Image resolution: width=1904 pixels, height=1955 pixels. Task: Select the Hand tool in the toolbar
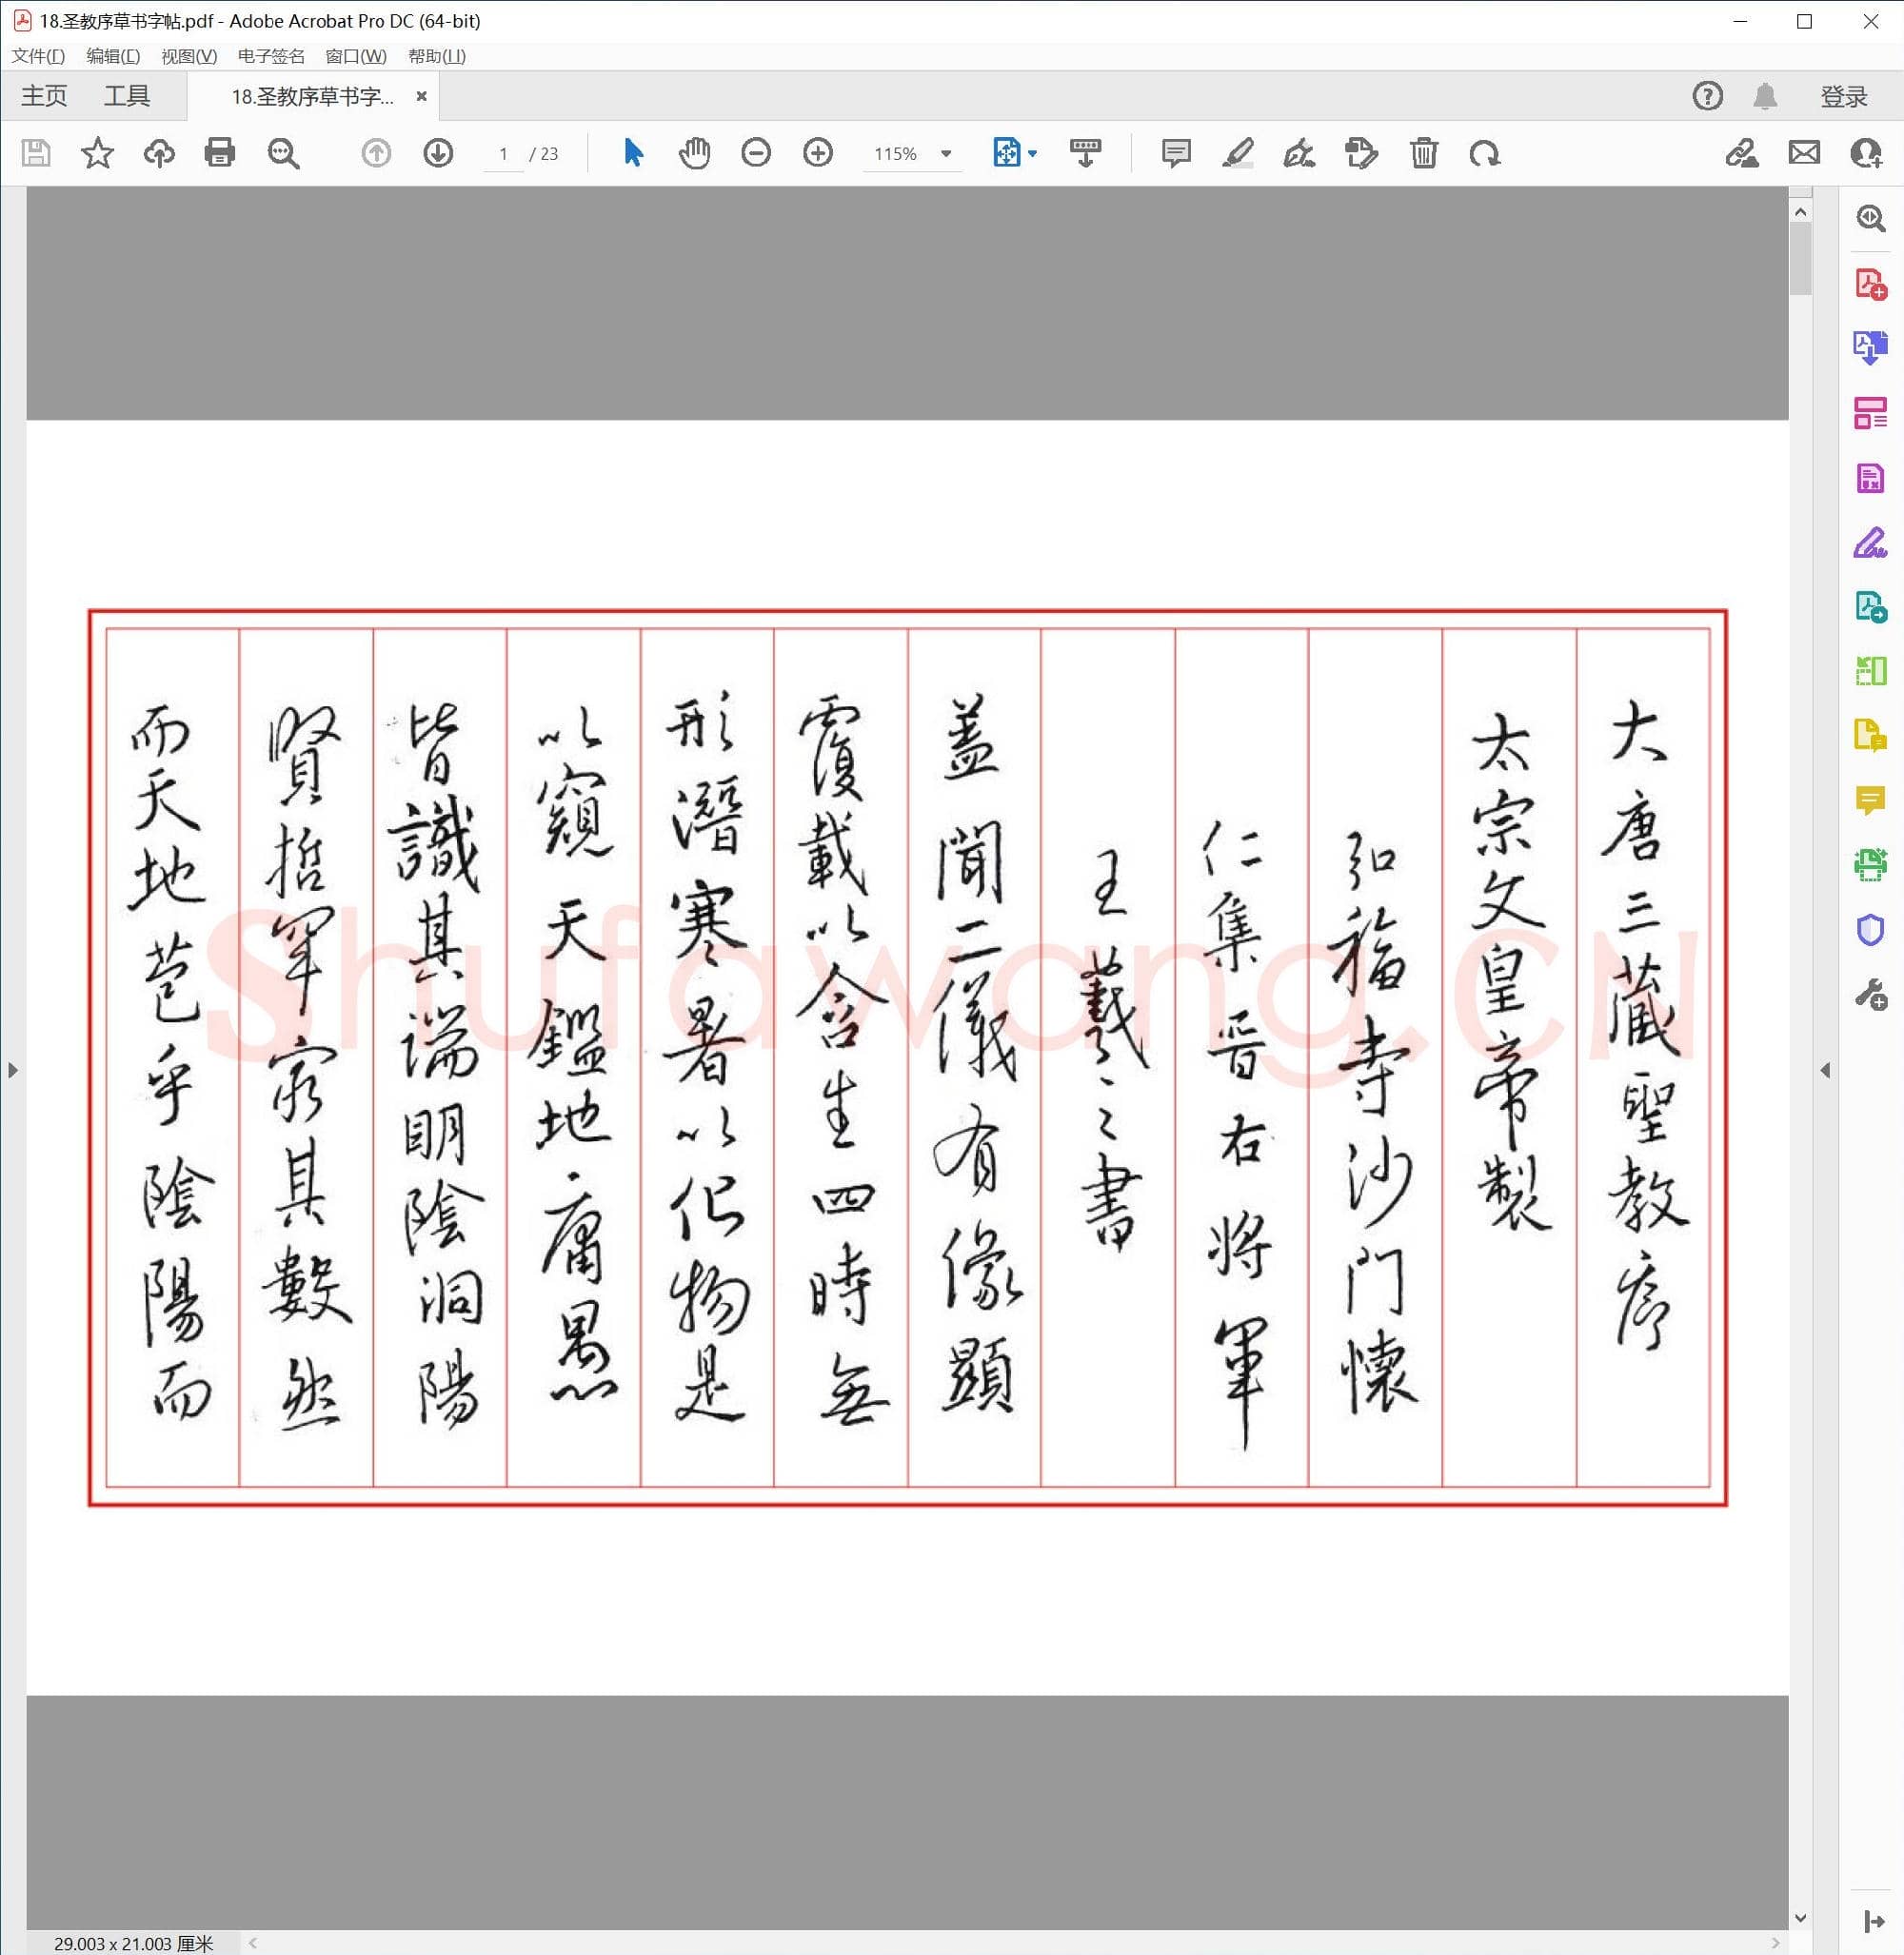696,153
